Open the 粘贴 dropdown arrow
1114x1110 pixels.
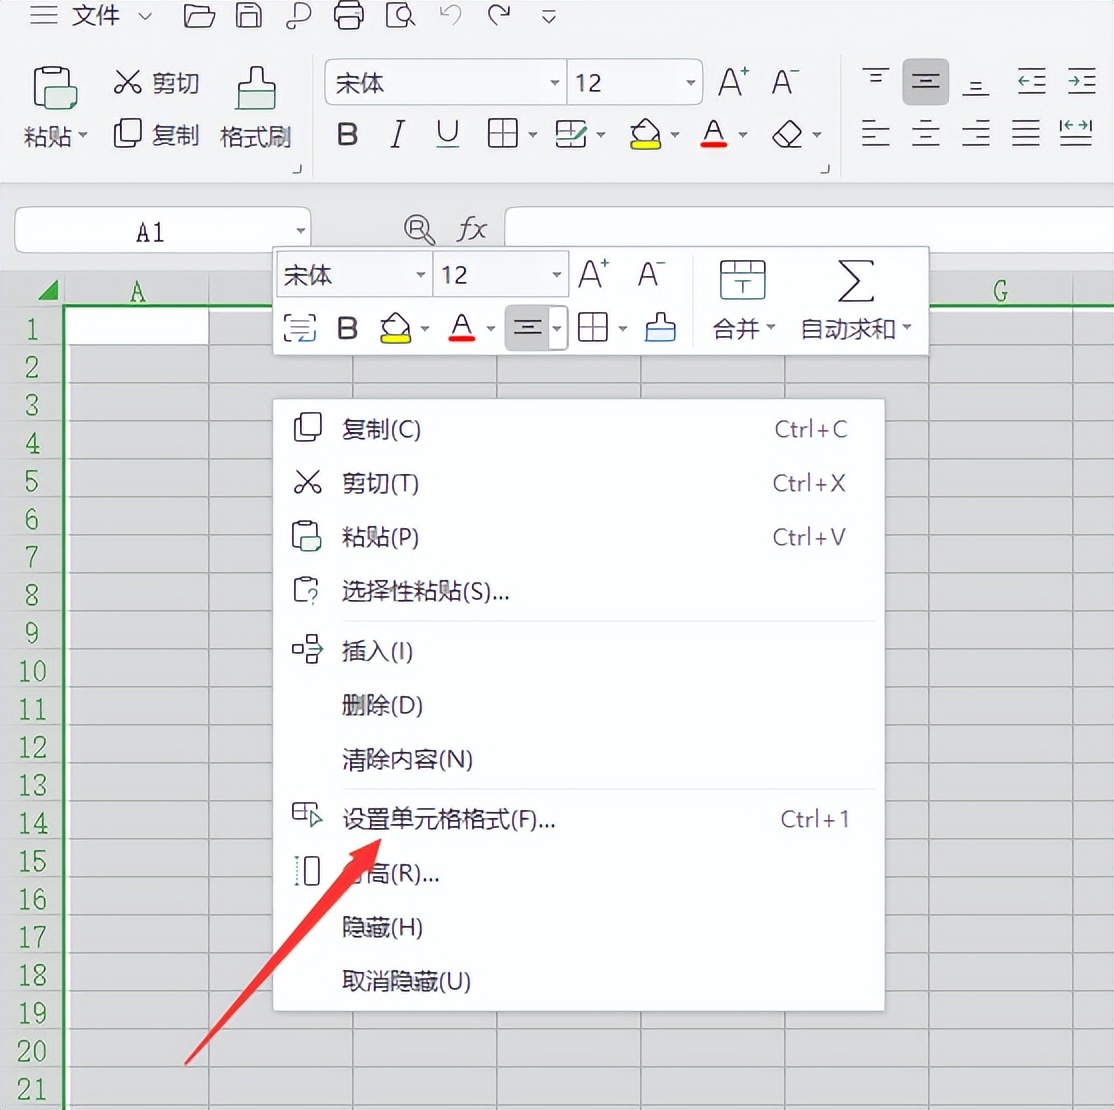coord(83,135)
